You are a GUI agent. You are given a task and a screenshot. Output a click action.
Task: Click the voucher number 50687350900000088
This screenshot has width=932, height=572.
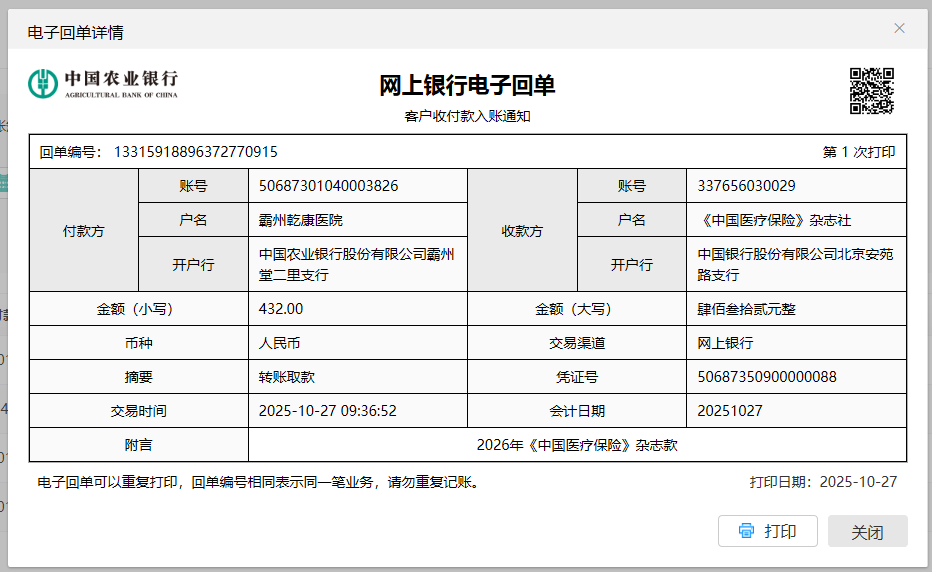(767, 377)
